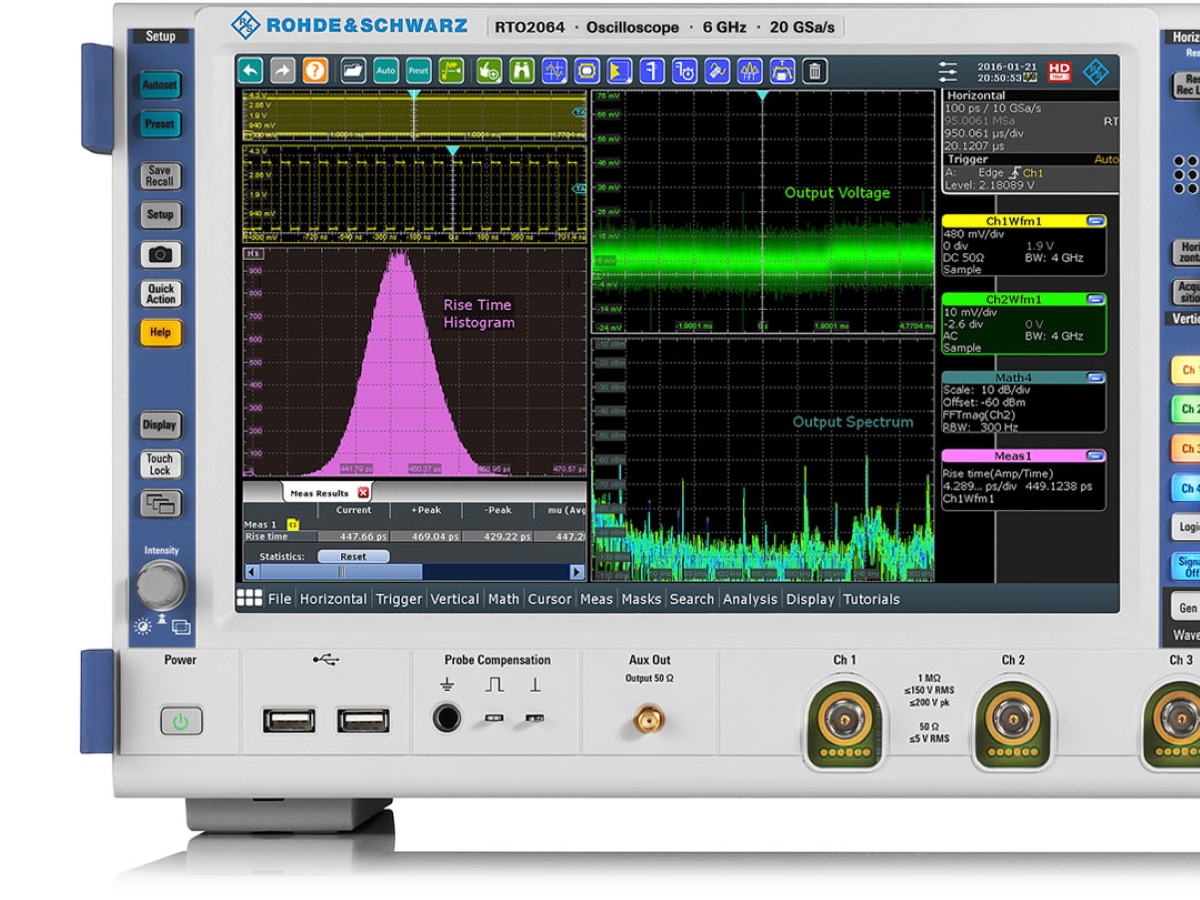The image size is (1200, 900).
Task: Open the Math menu
Action: pyautogui.click(x=504, y=599)
